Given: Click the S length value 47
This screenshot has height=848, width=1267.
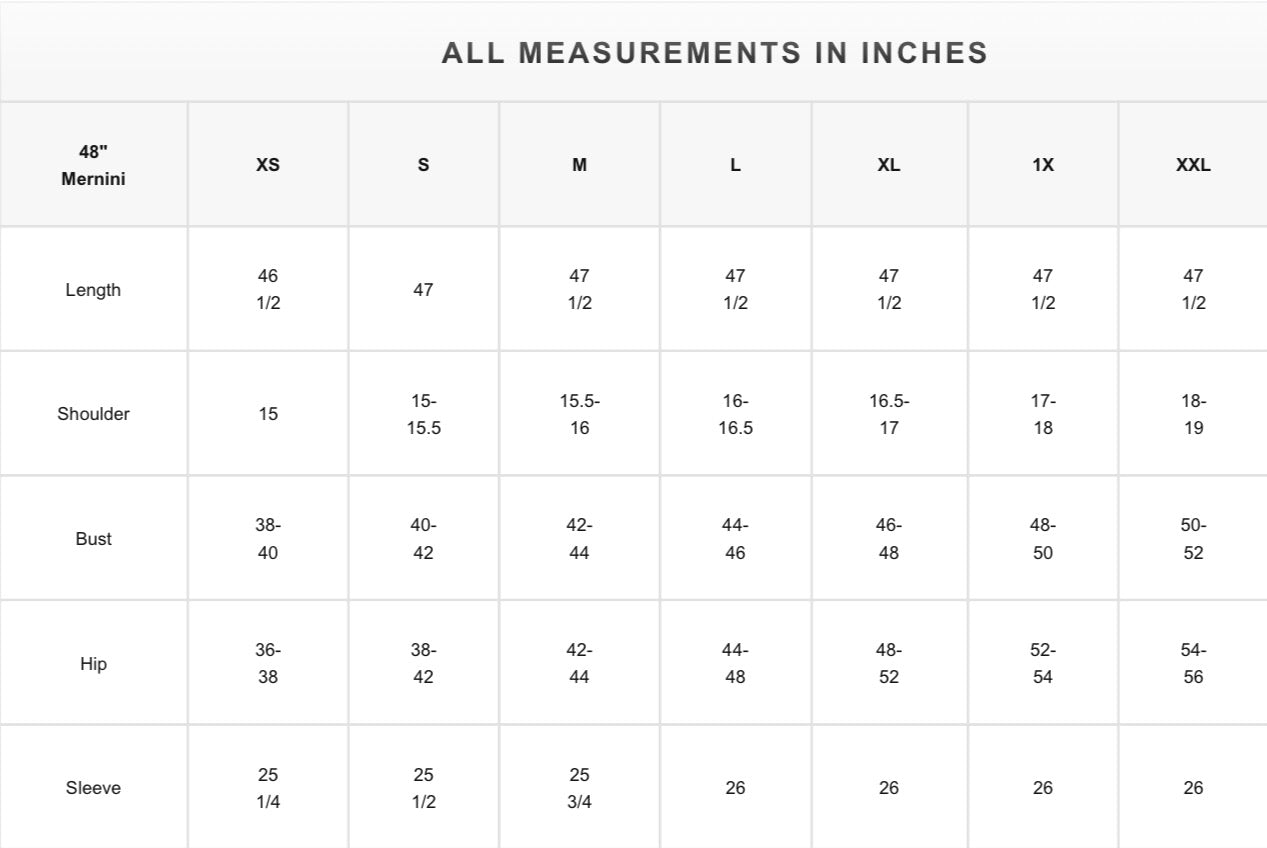Looking at the screenshot, I should click(423, 290).
